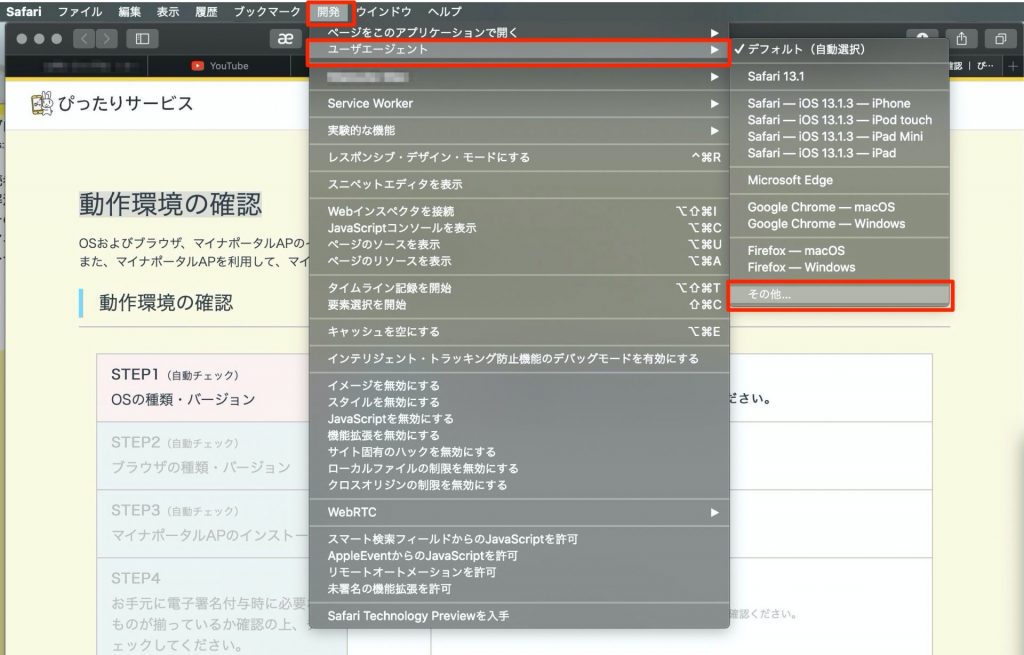1024x655 pixels.
Task: Select Firefox — macOS user agent
Action: 839,251
